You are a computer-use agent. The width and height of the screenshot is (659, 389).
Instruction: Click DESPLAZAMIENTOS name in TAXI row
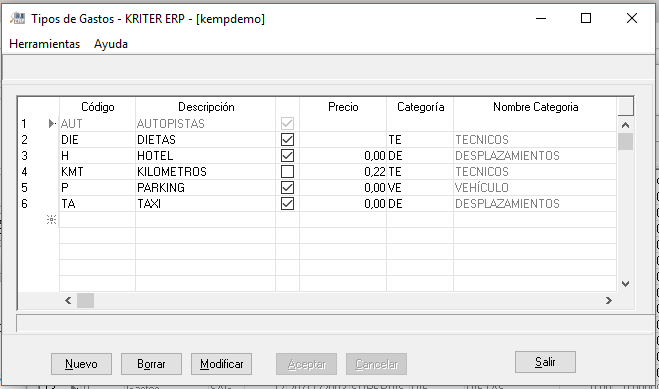click(x=535, y=203)
